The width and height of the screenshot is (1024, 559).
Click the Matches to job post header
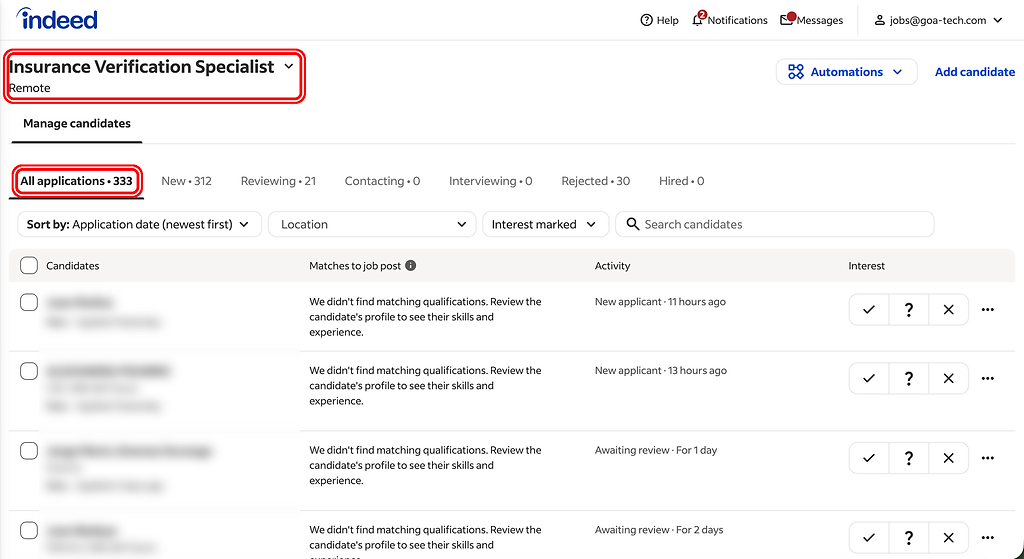(x=355, y=266)
